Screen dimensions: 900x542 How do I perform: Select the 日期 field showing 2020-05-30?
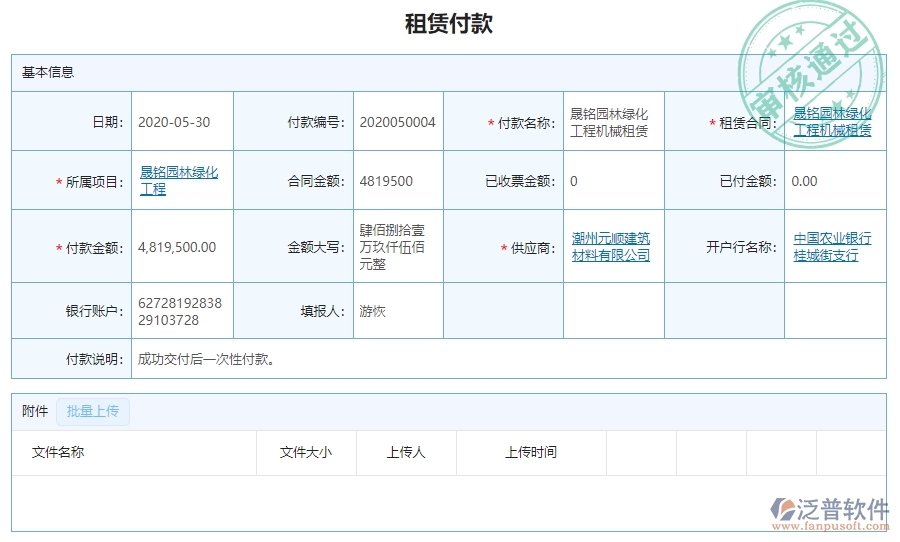[174, 122]
